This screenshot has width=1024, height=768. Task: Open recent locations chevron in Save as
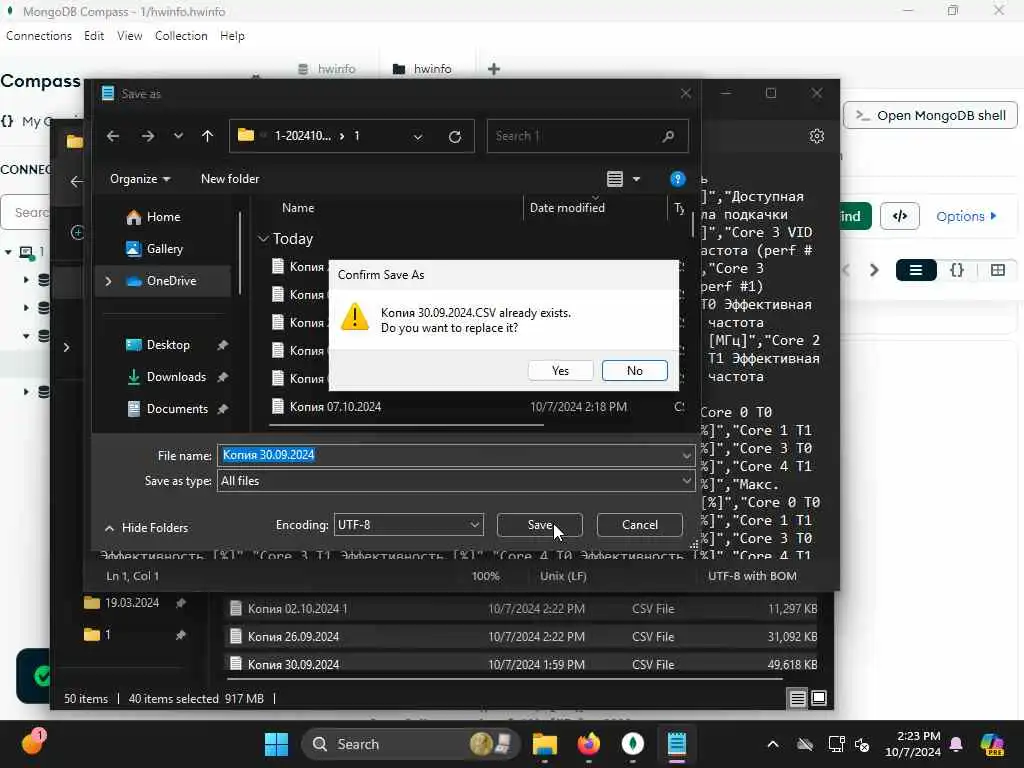click(178, 136)
